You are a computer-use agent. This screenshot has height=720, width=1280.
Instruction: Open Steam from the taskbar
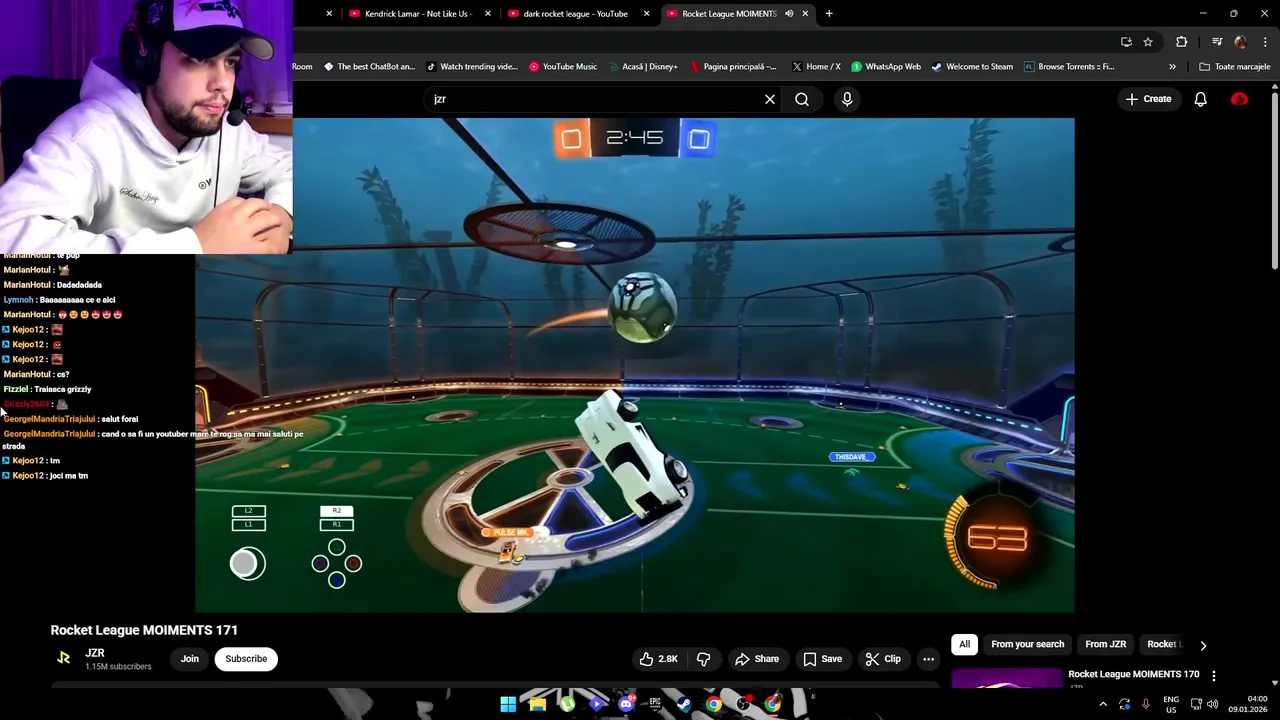tap(684, 704)
